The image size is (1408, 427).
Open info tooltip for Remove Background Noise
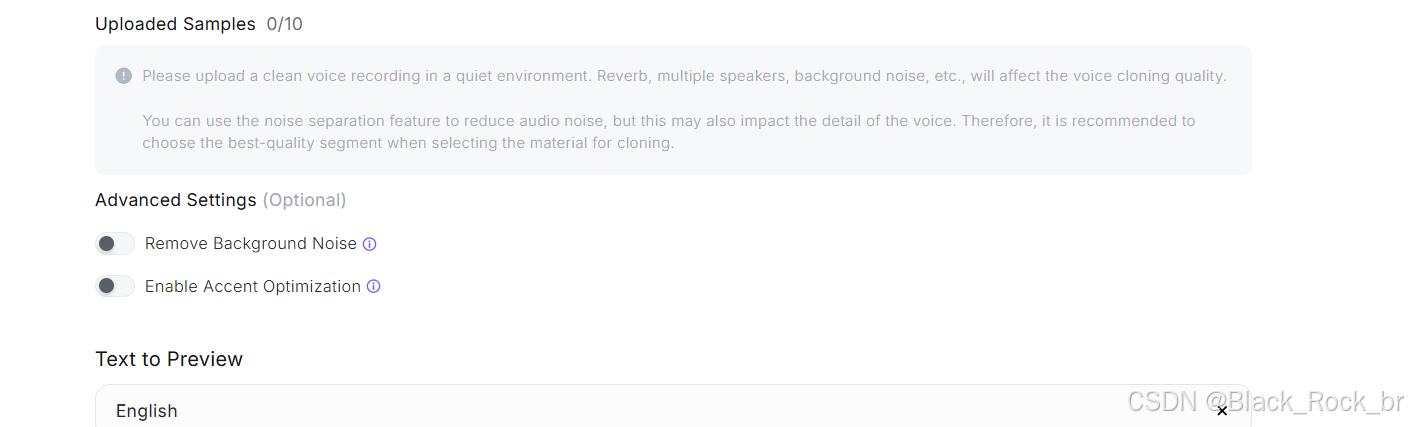pyautogui.click(x=369, y=244)
